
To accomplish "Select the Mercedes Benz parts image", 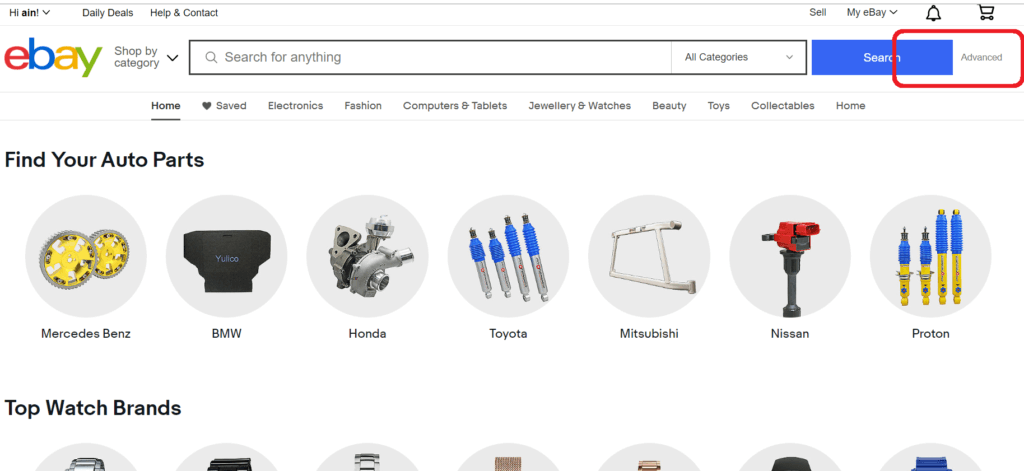I will click(85, 255).
